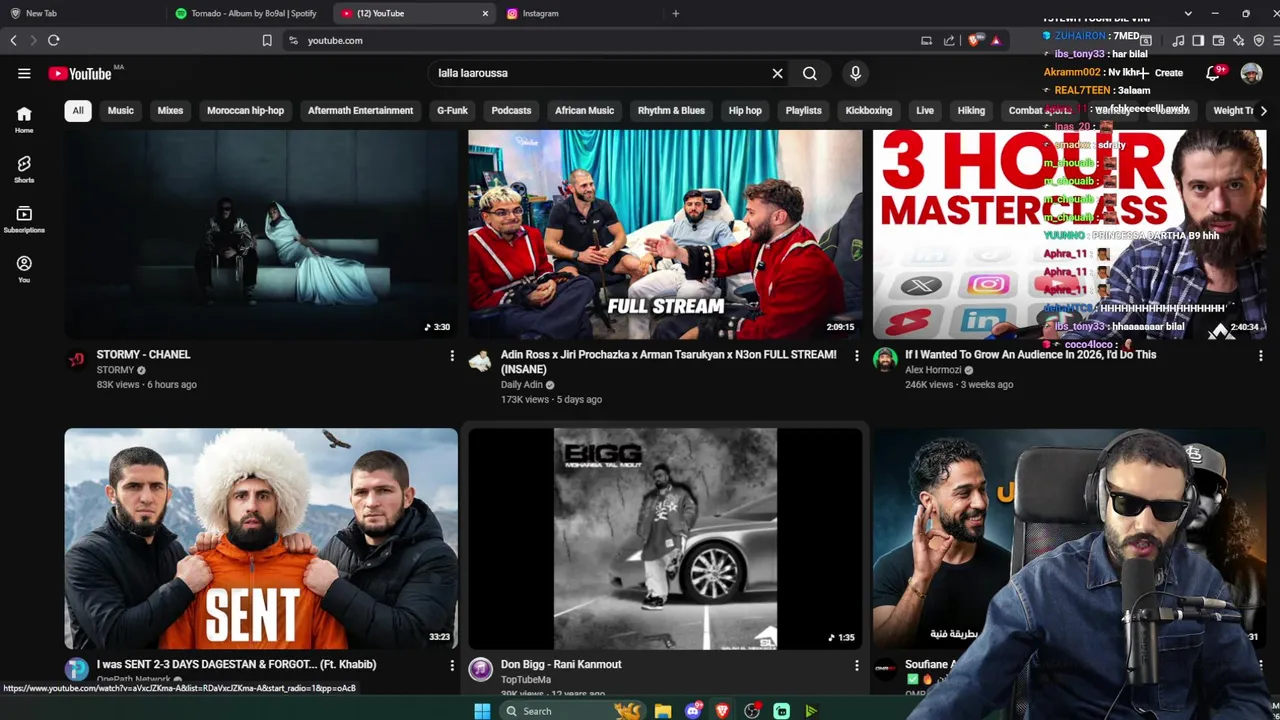Image resolution: width=1280 pixels, height=720 pixels.
Task: Switch to the Spotify Tornado tab
Action: (x=246, y=13)
